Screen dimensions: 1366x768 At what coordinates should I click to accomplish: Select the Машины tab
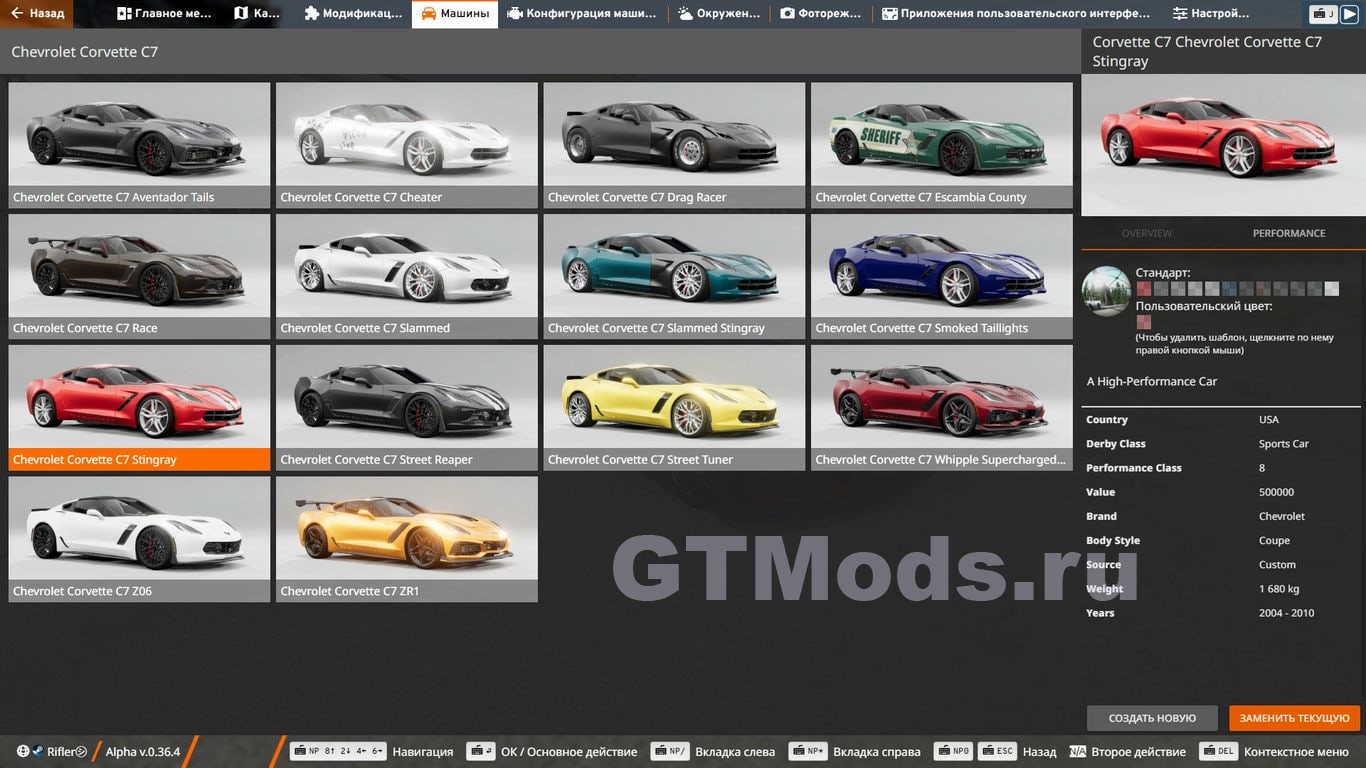(x=455, y=14)
